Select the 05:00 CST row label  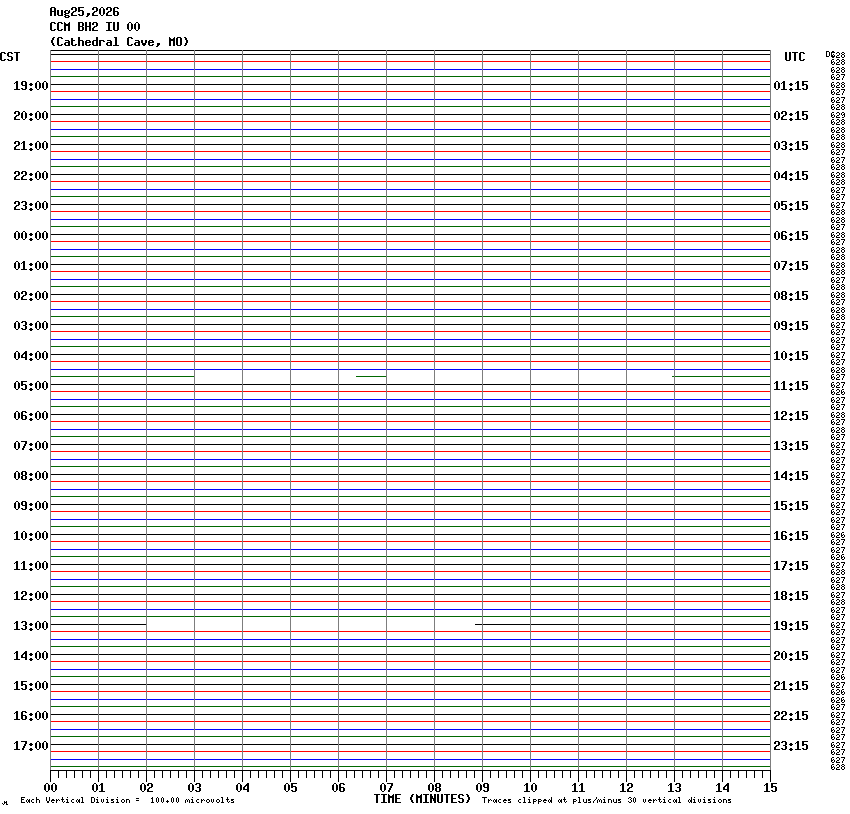coord(31,386)
